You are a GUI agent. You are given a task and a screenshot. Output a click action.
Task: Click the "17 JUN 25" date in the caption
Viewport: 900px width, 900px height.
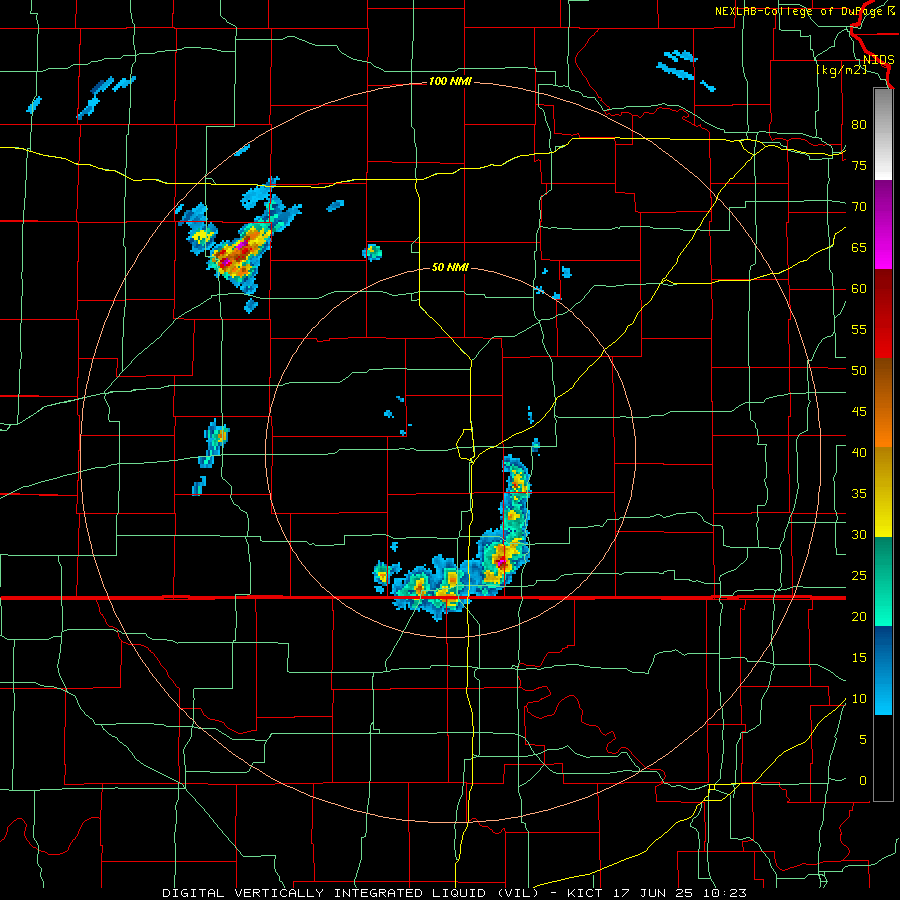coord(655,893)
